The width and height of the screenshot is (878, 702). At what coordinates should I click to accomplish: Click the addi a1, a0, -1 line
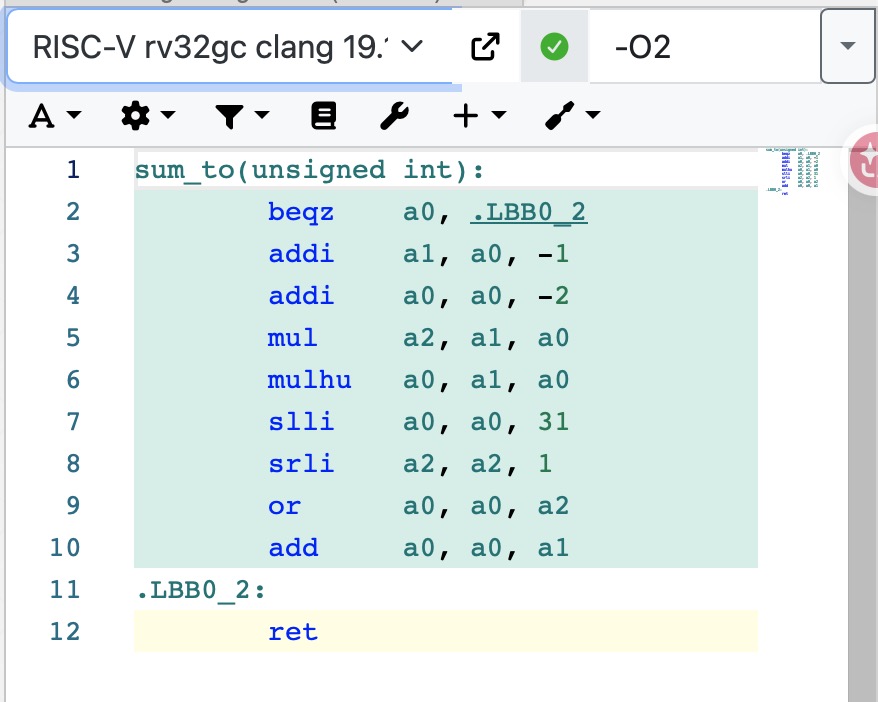coord(446,254)
